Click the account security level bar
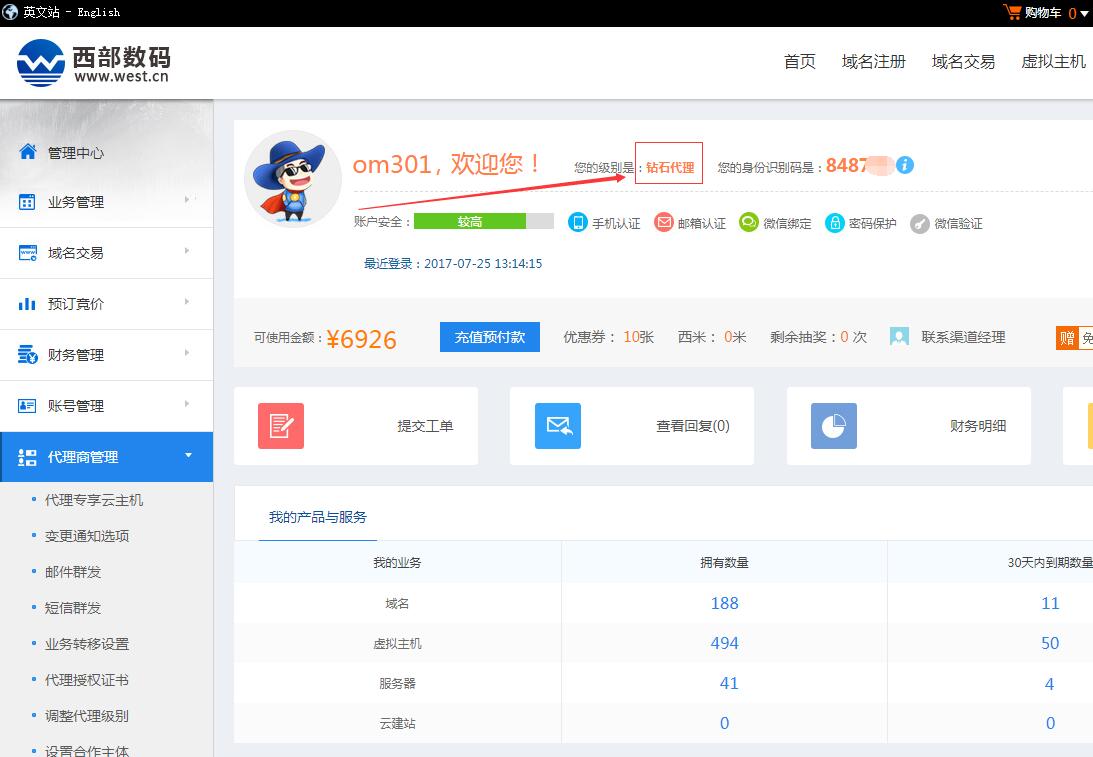 tap(483, 221)
